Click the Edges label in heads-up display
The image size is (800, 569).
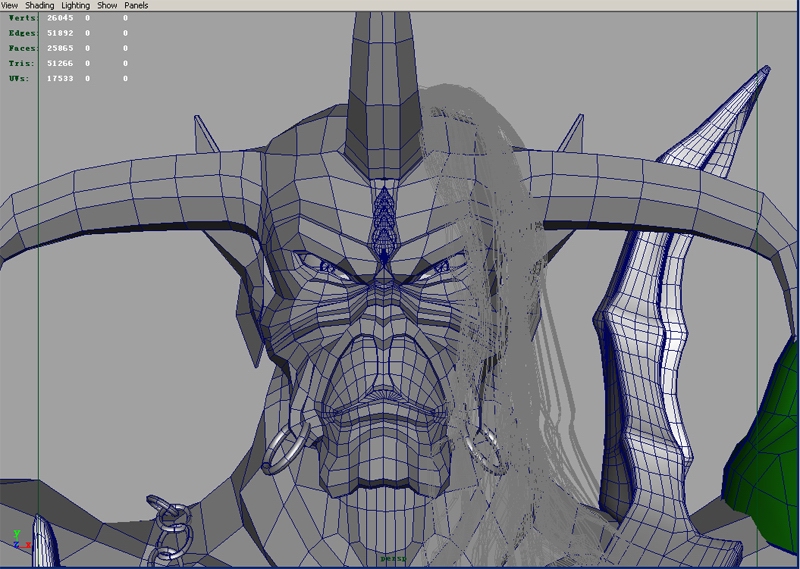pyautogui.click(x=23, y=33)
